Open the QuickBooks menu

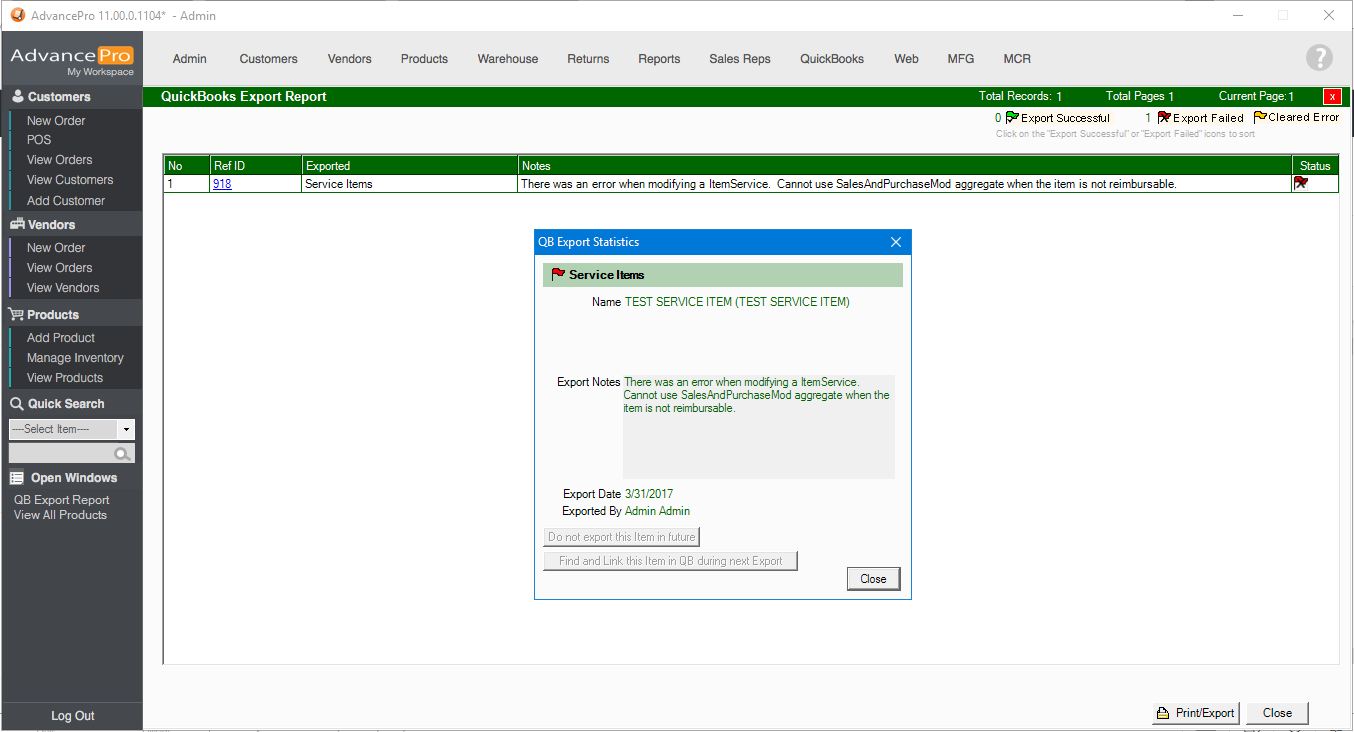pyautogui.click(x=831, y=59)
